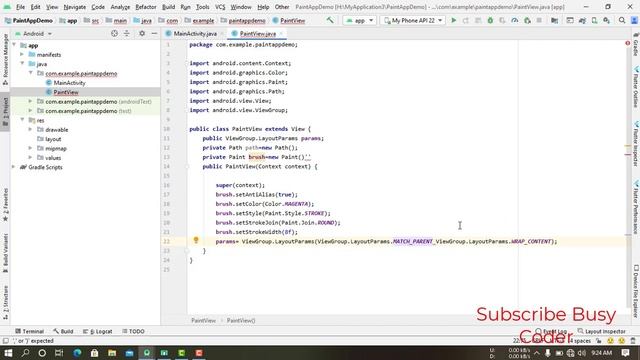Collapse the java folder node
The image size is (640, 360).
click(22, 64)
